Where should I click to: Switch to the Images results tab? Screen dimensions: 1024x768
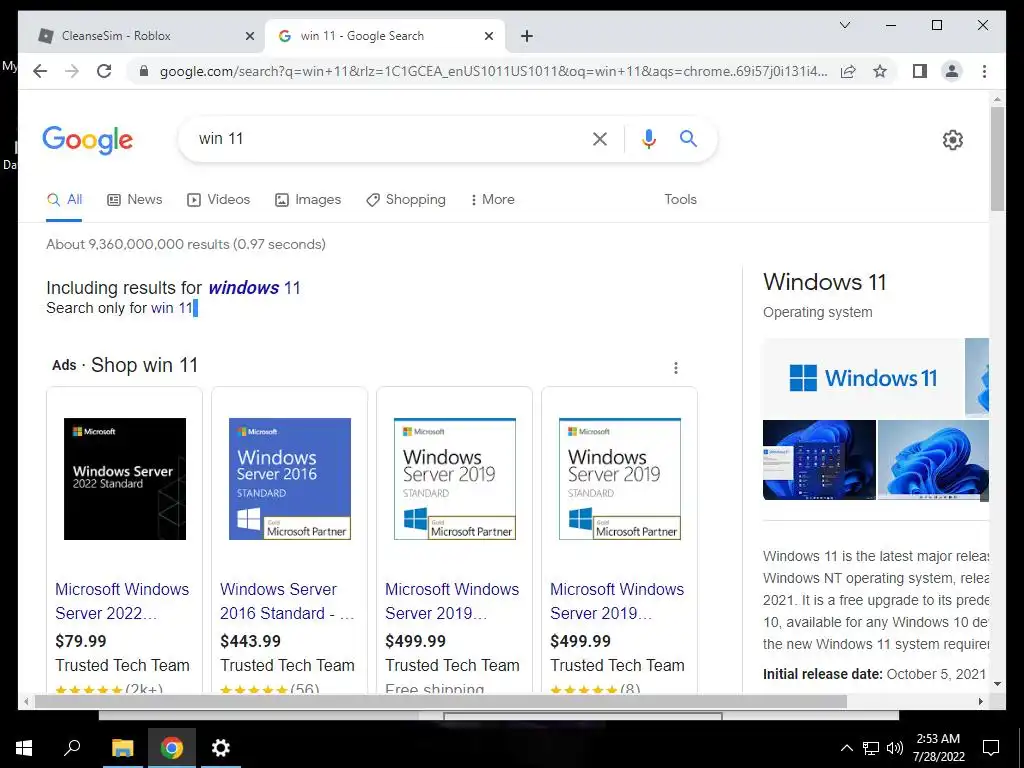[308, 200]
